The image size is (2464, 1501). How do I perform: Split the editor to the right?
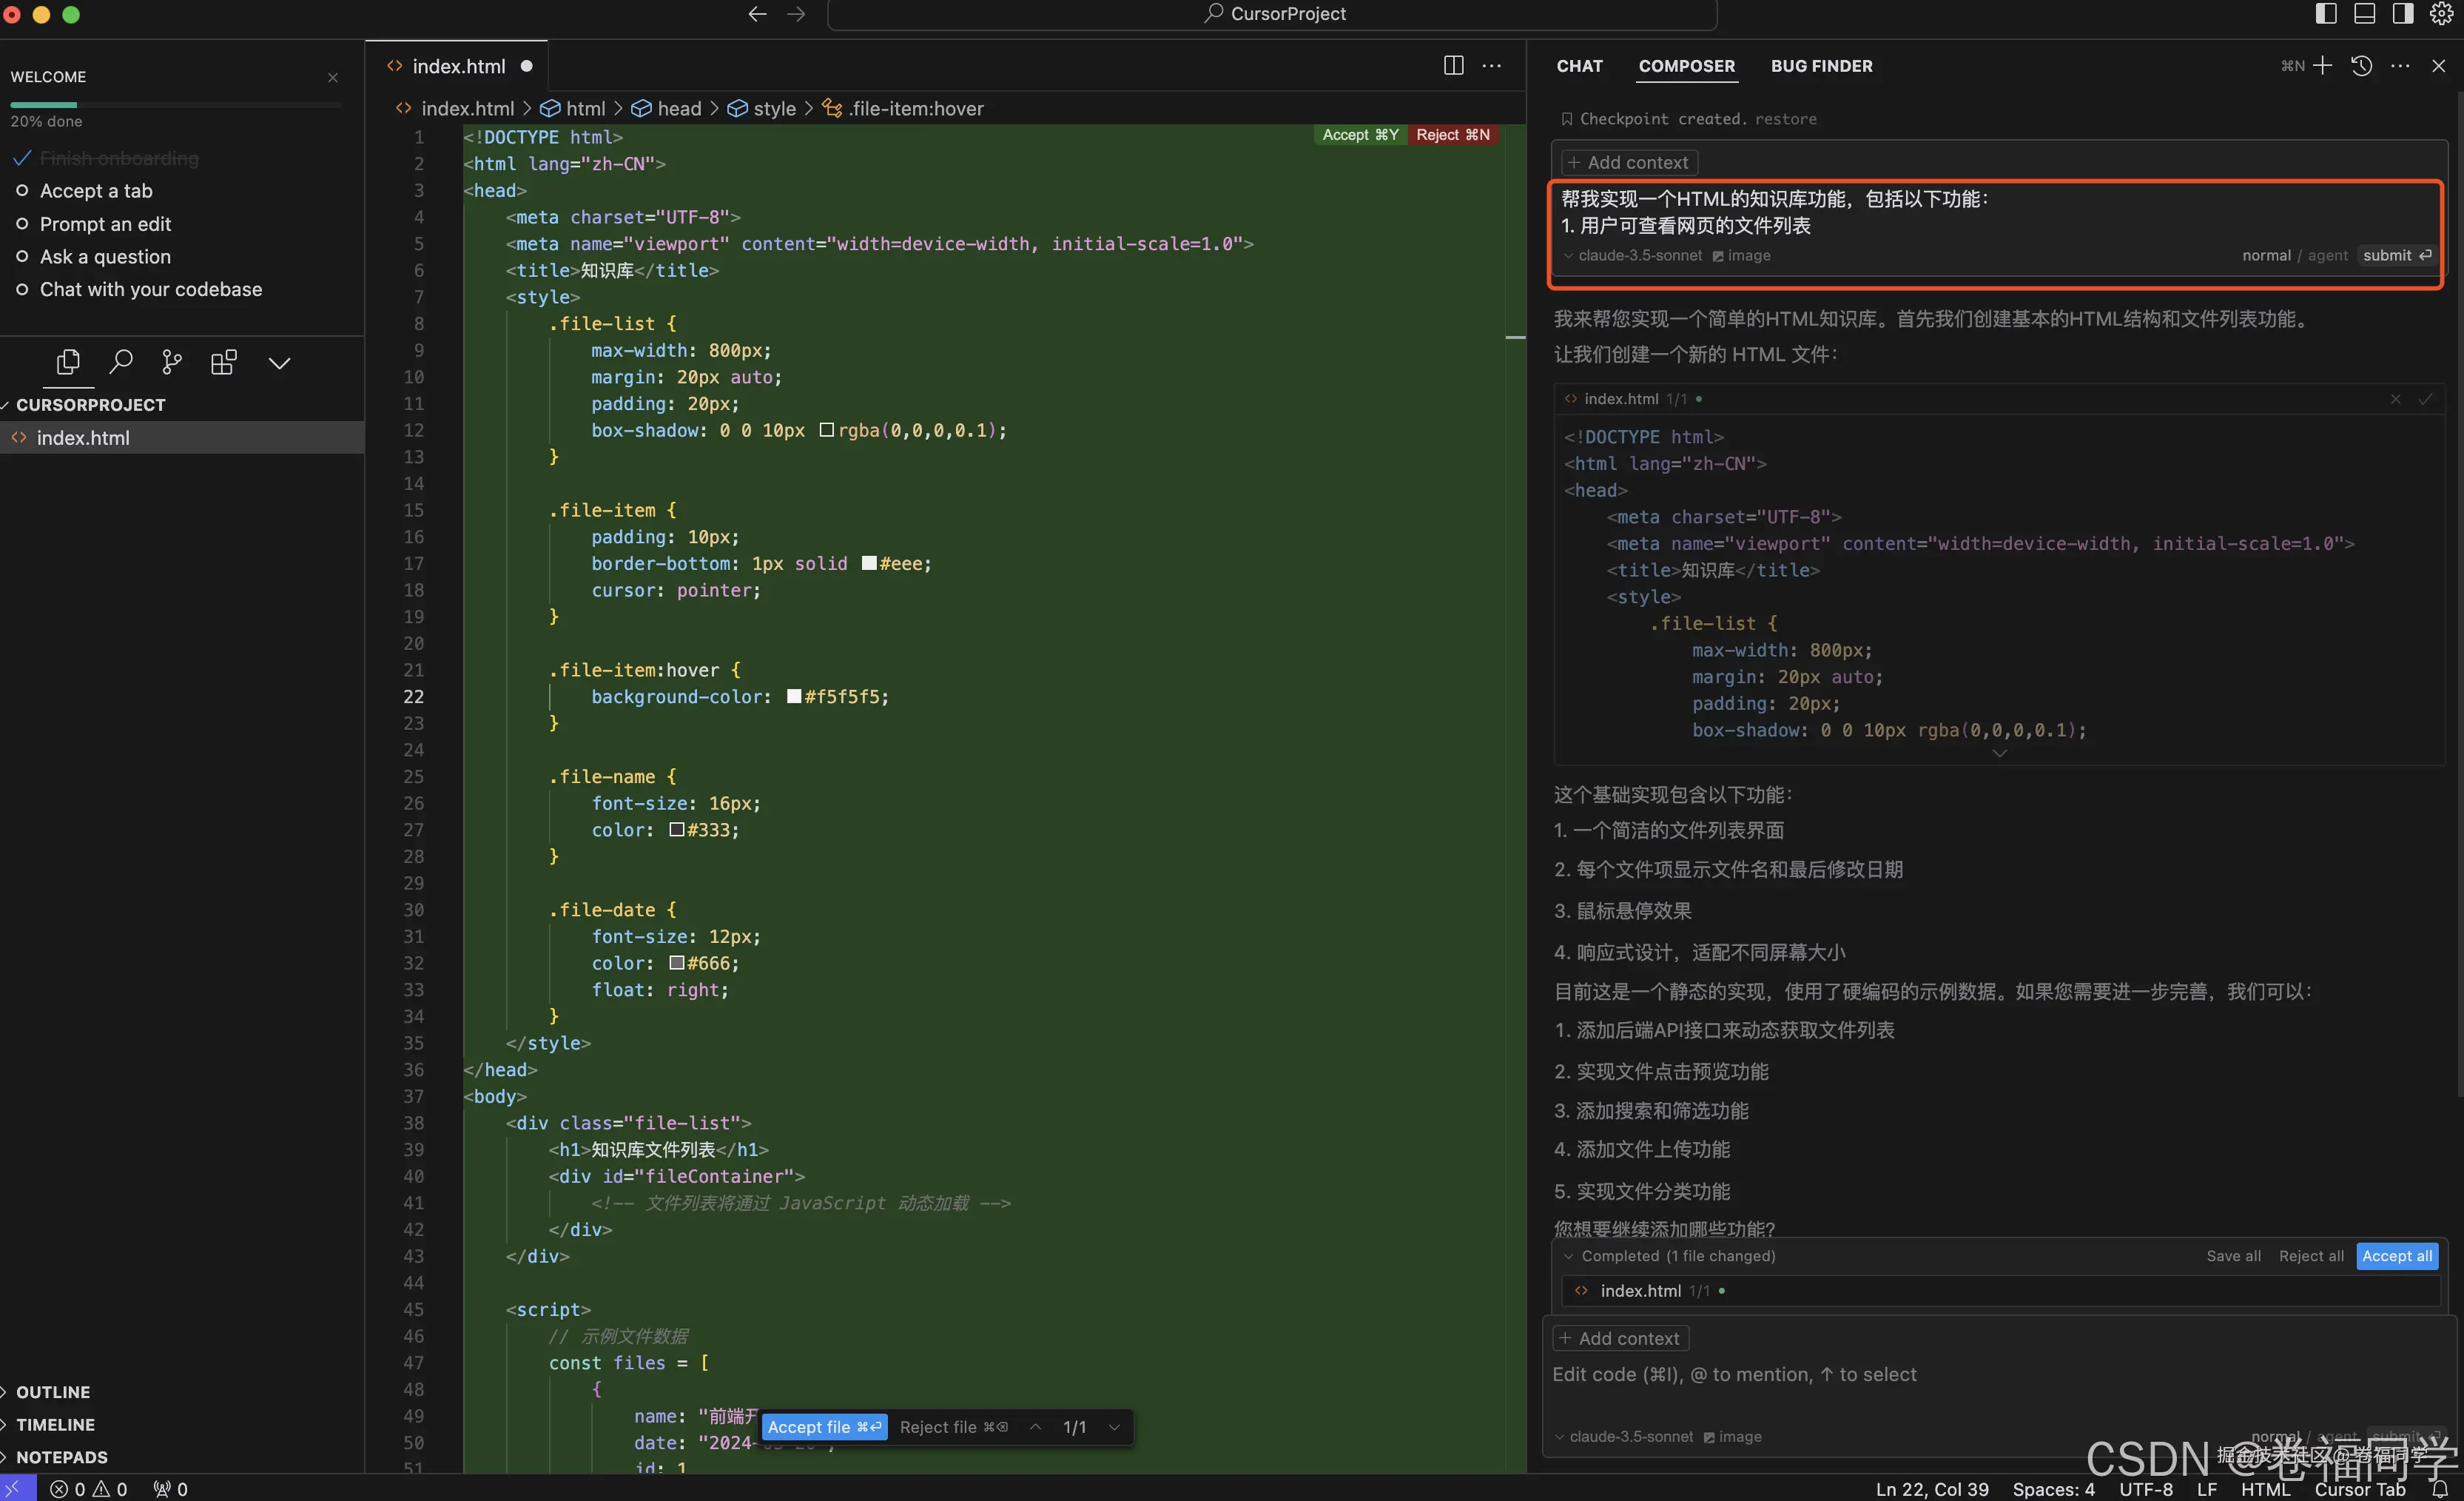pyautogui.click(x=1453, y=66)
